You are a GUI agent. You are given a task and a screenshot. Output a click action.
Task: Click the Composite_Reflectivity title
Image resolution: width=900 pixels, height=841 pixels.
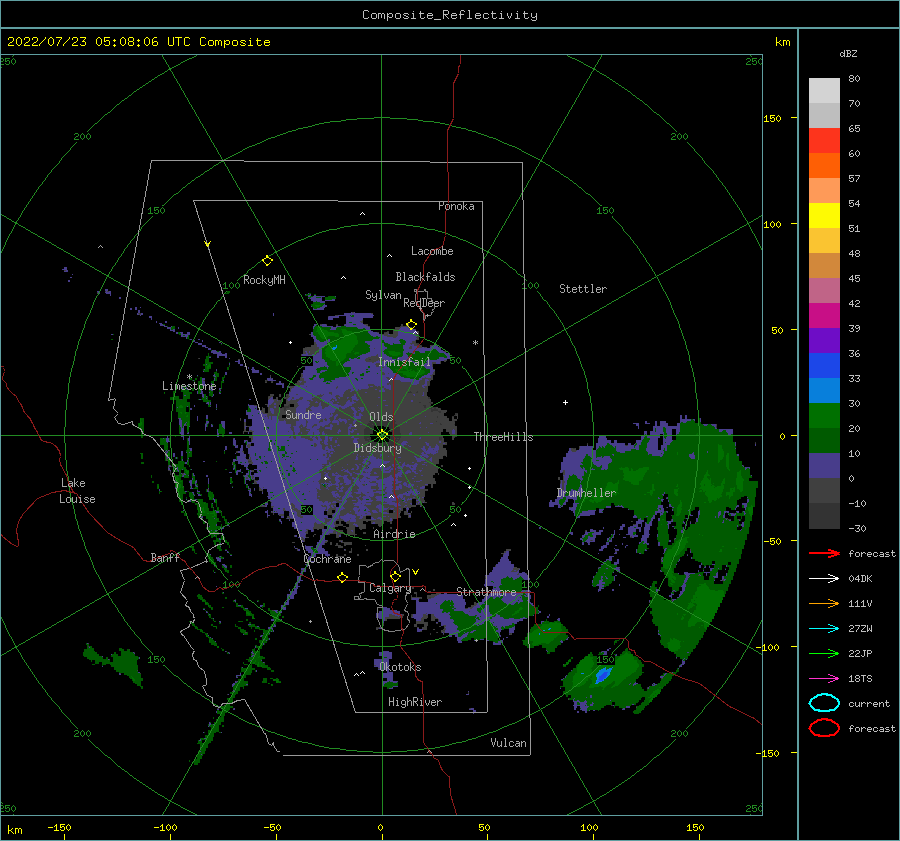[450, 14]
